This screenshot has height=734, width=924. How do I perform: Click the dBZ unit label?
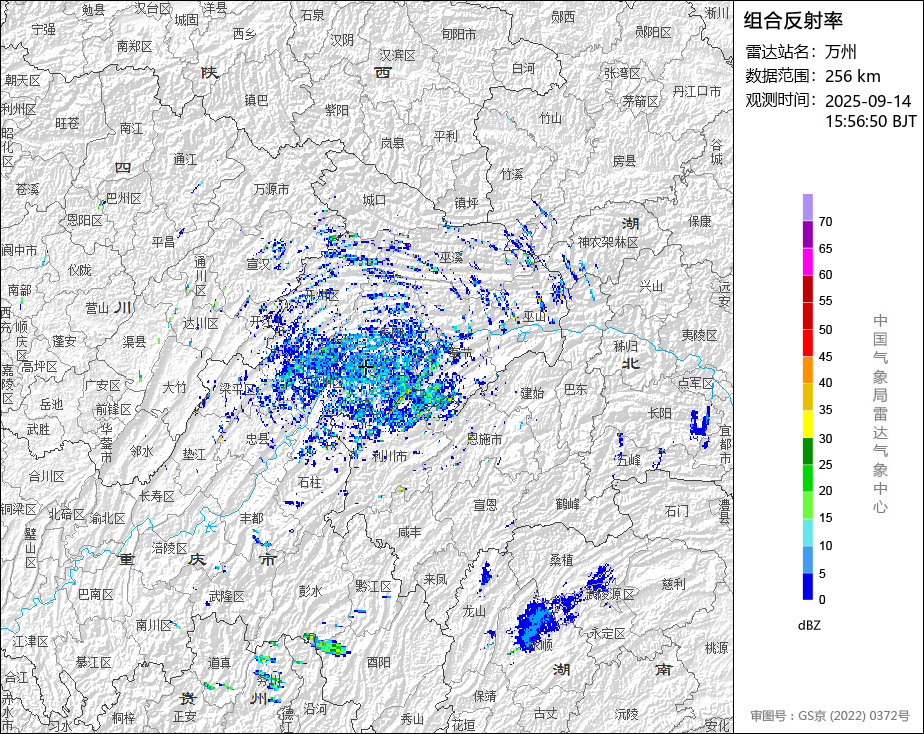808,626
